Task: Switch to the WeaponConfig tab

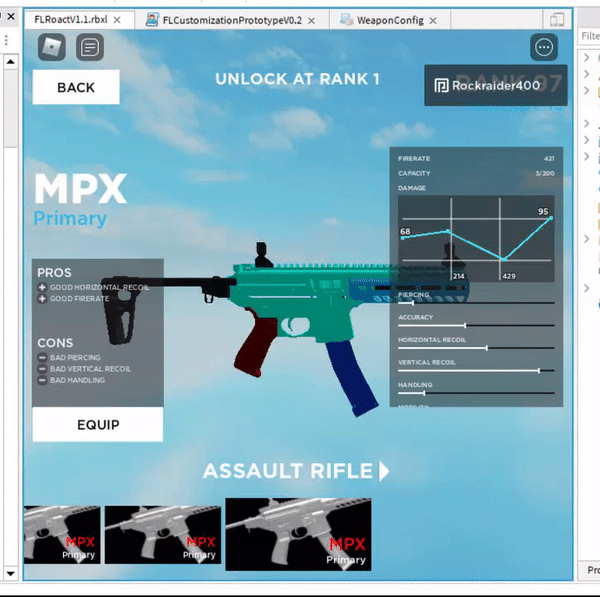Action: click(390, 20)
